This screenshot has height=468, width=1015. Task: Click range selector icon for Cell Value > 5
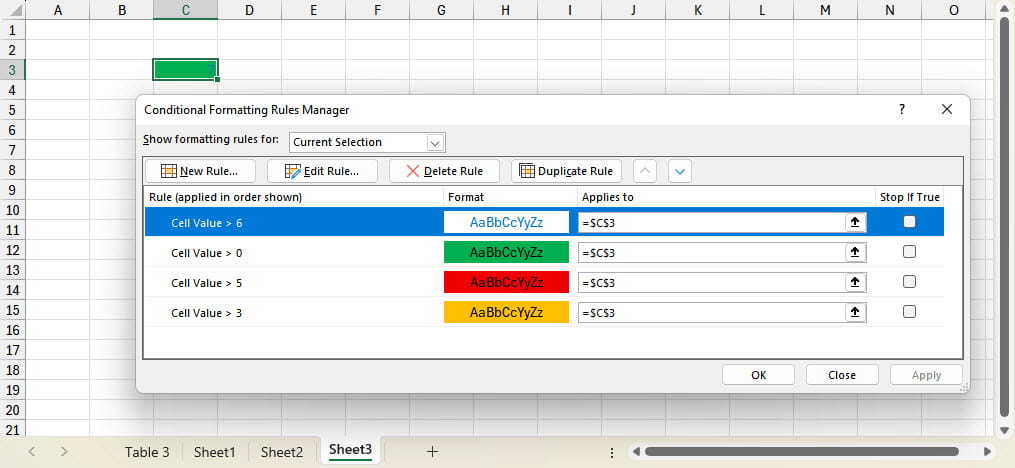855,282
